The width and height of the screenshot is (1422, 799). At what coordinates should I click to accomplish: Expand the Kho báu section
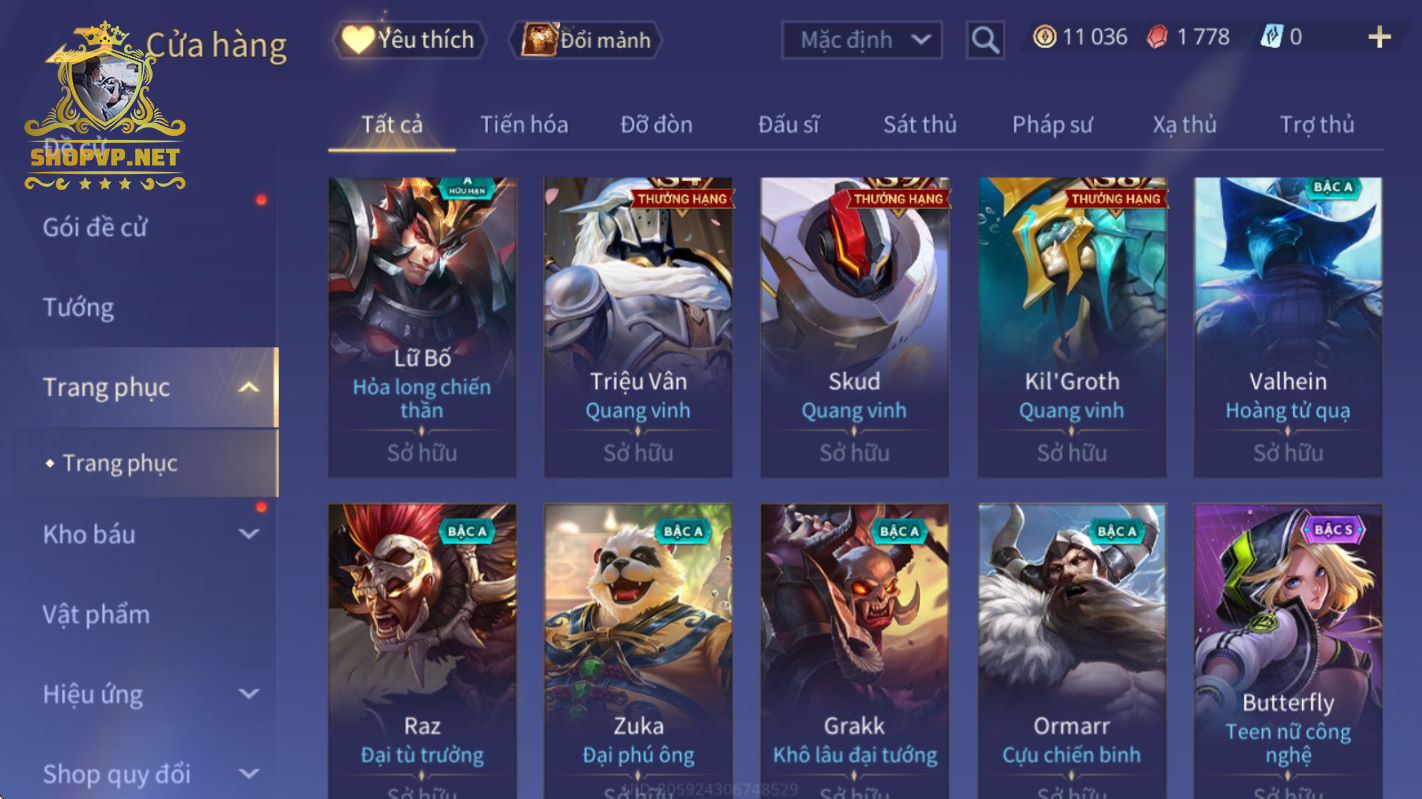click(249, 534)
